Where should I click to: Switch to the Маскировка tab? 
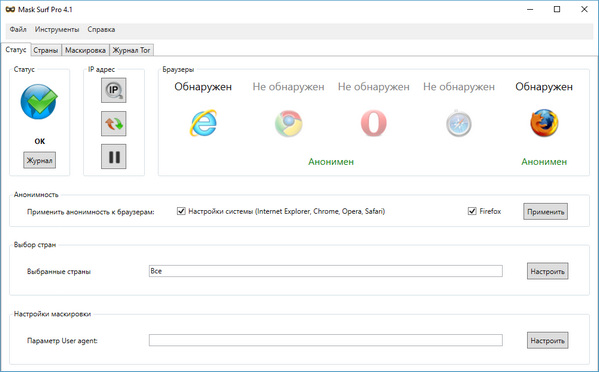85,50
